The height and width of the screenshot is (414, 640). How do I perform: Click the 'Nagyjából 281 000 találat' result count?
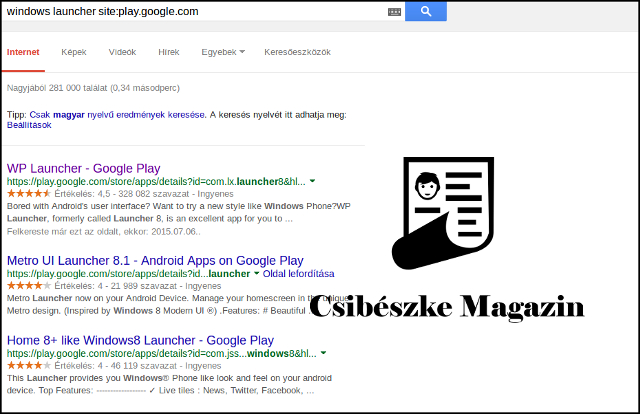pos(93,88)
